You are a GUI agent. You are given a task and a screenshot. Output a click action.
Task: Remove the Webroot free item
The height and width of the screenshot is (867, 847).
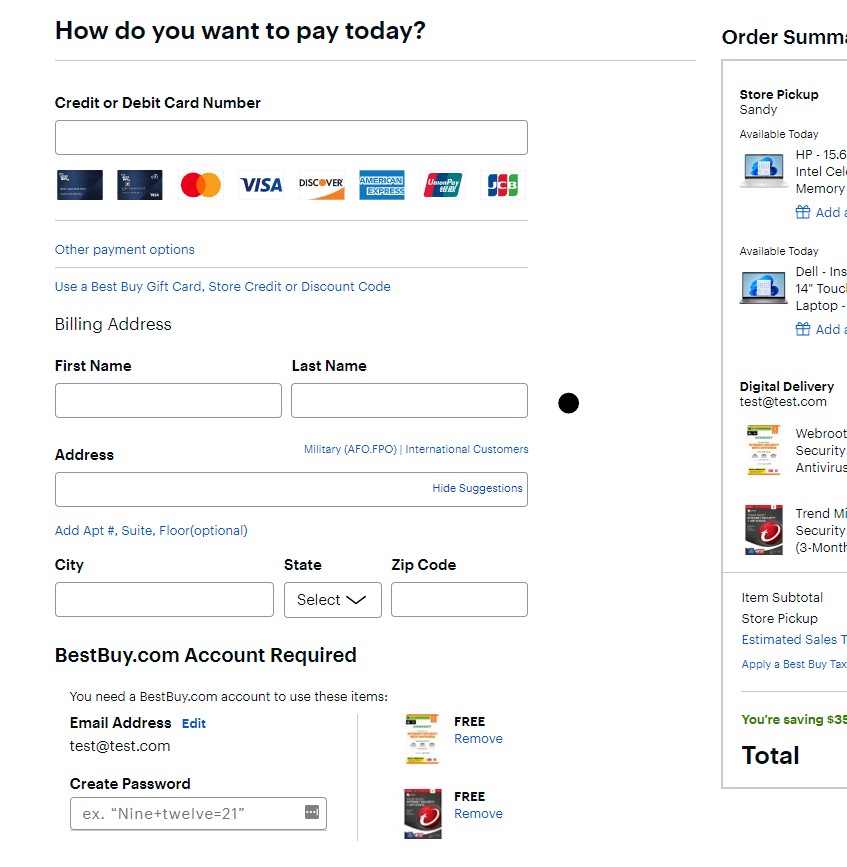[x=478, y=739]
